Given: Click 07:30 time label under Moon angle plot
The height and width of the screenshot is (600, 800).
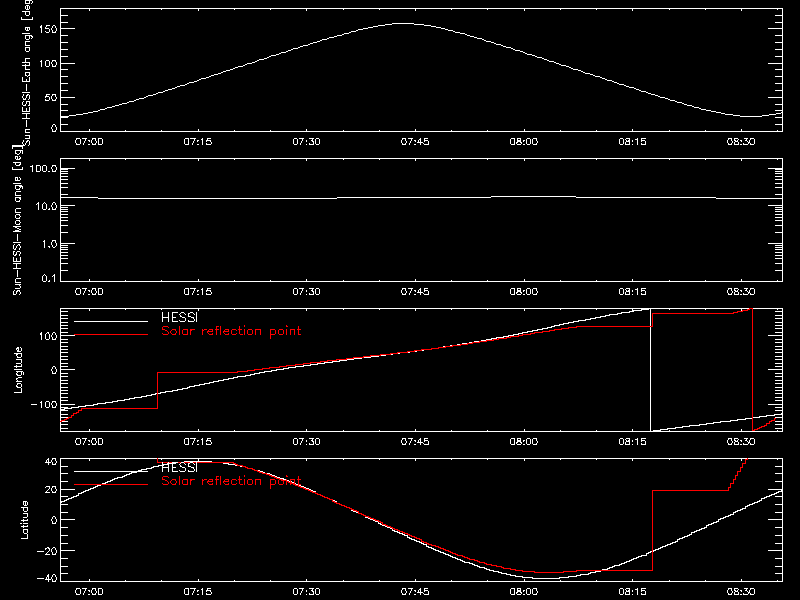Looking at the screenshot, I should coord(306,292).
